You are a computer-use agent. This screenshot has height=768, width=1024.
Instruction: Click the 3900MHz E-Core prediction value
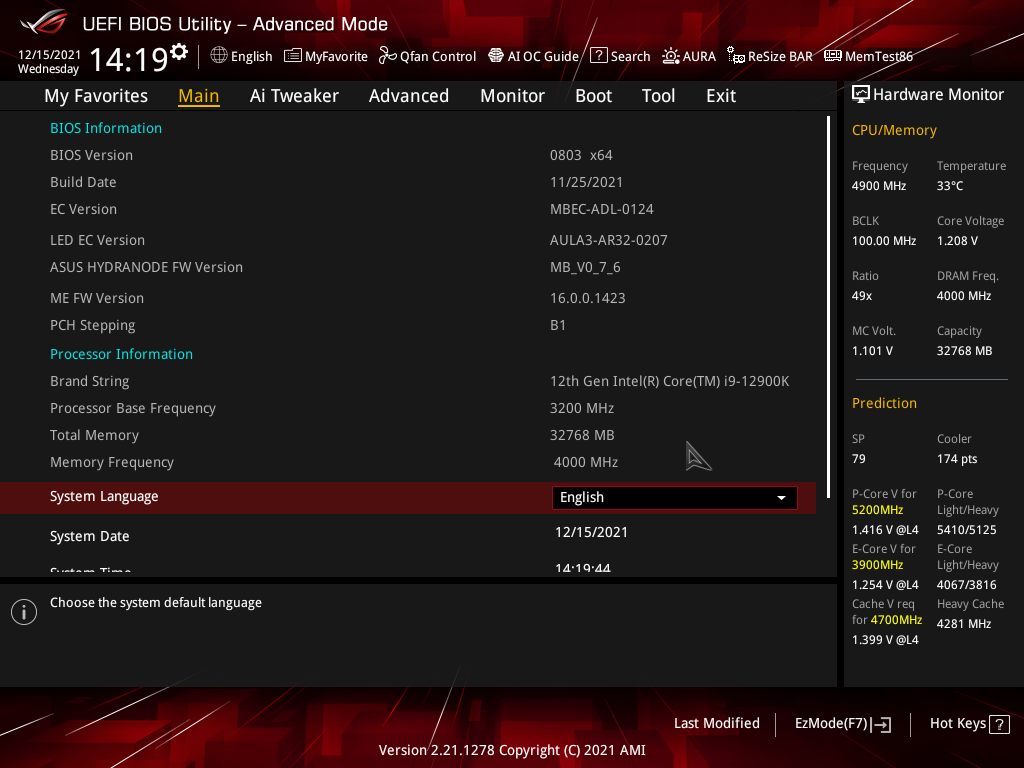point(877,565)
